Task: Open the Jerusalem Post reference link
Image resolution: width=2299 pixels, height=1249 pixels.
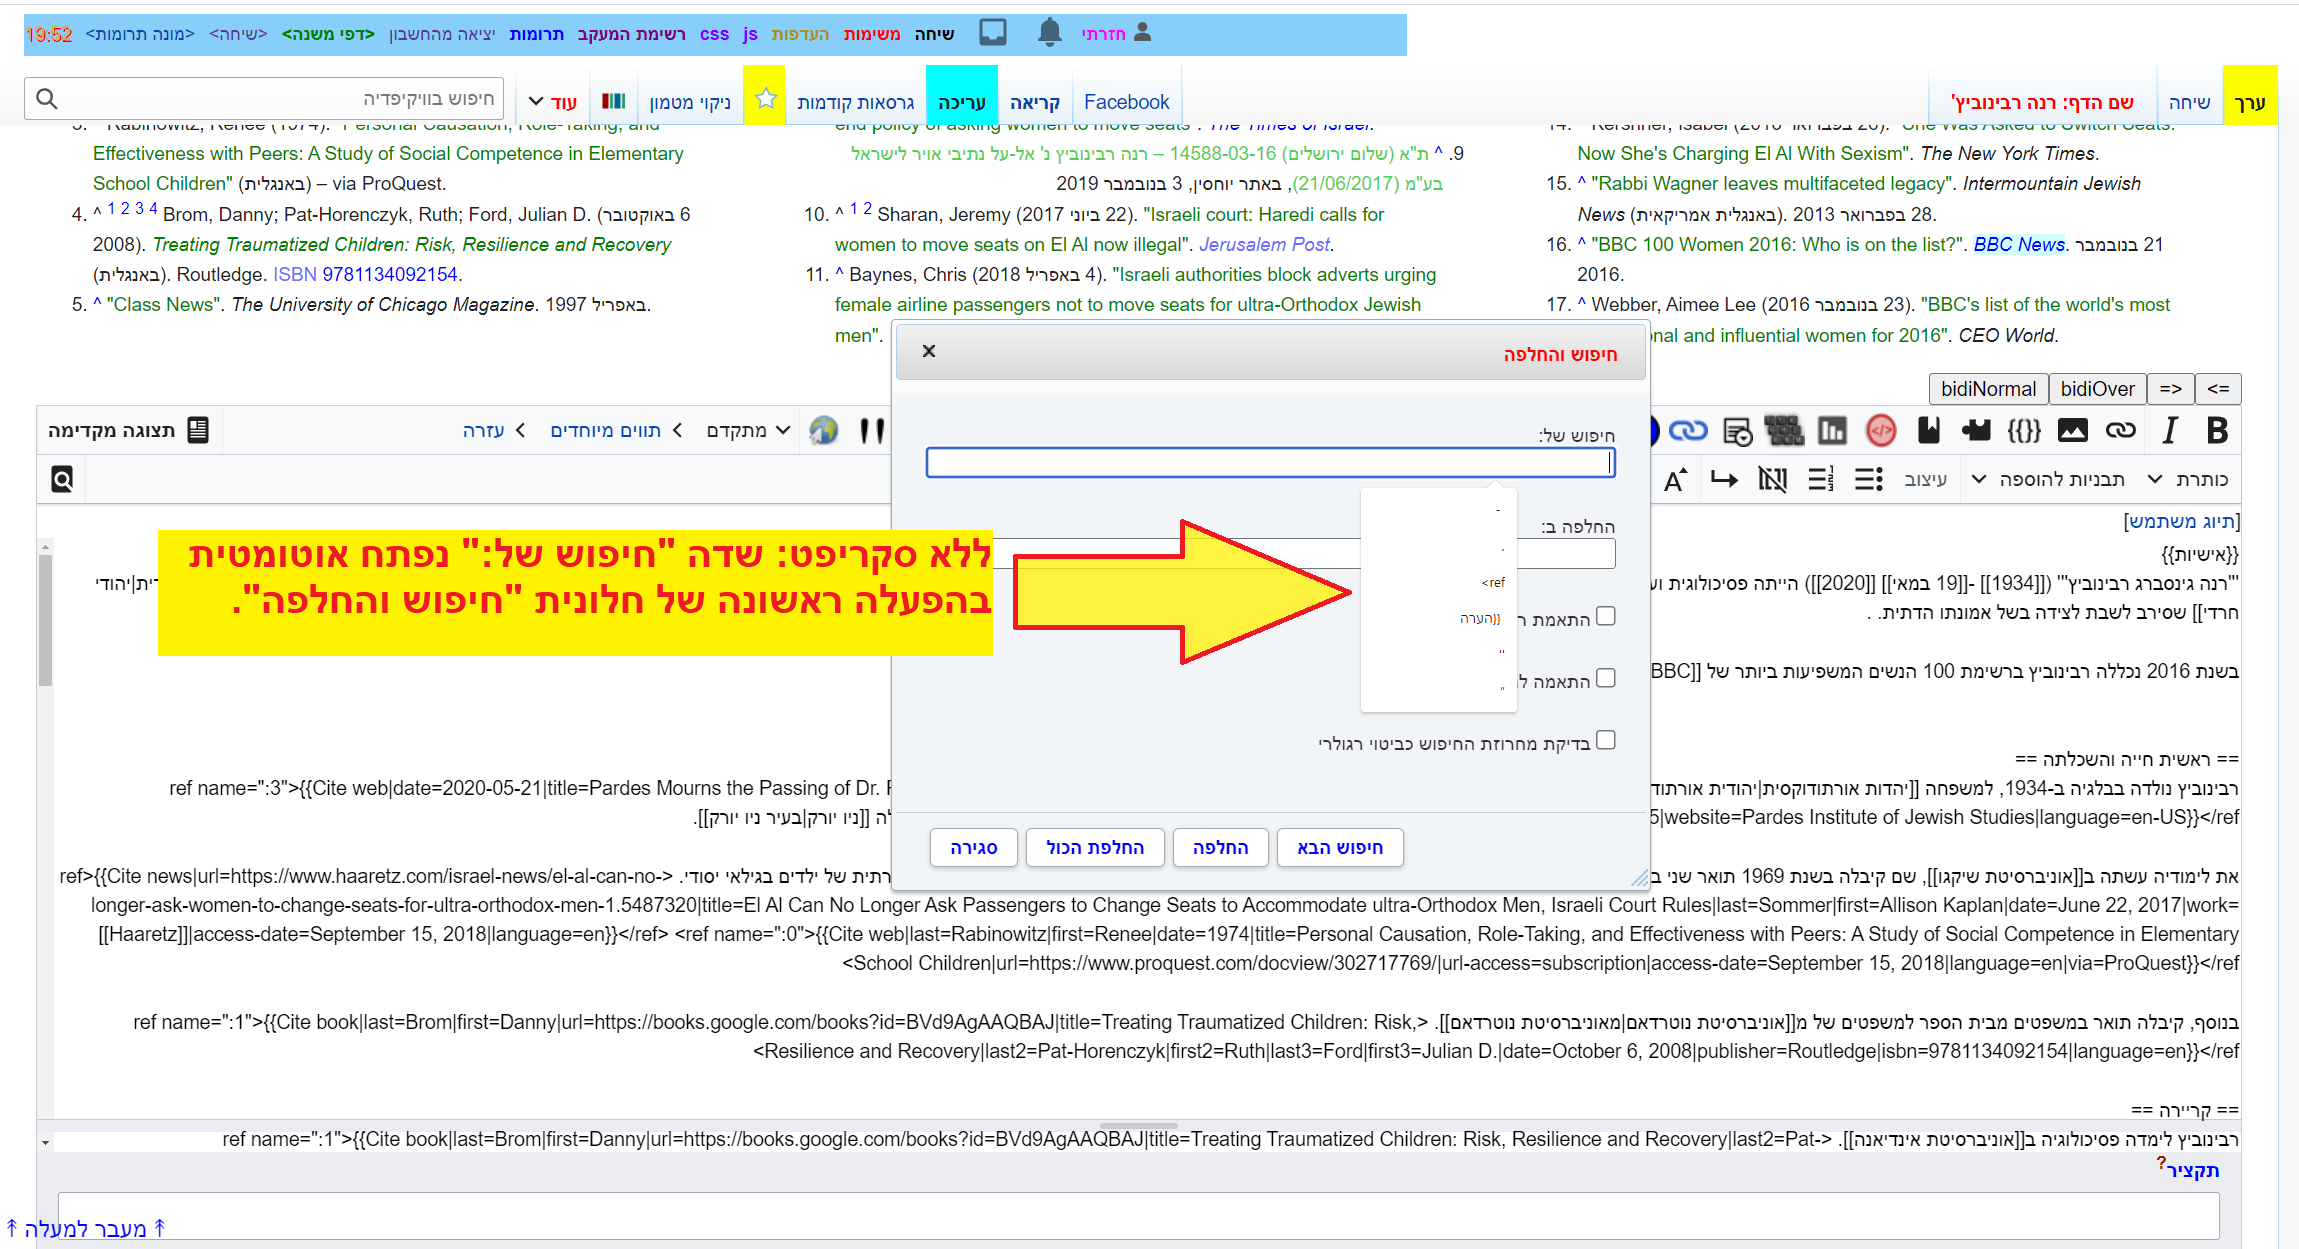Action: [x=1264, y=244]
